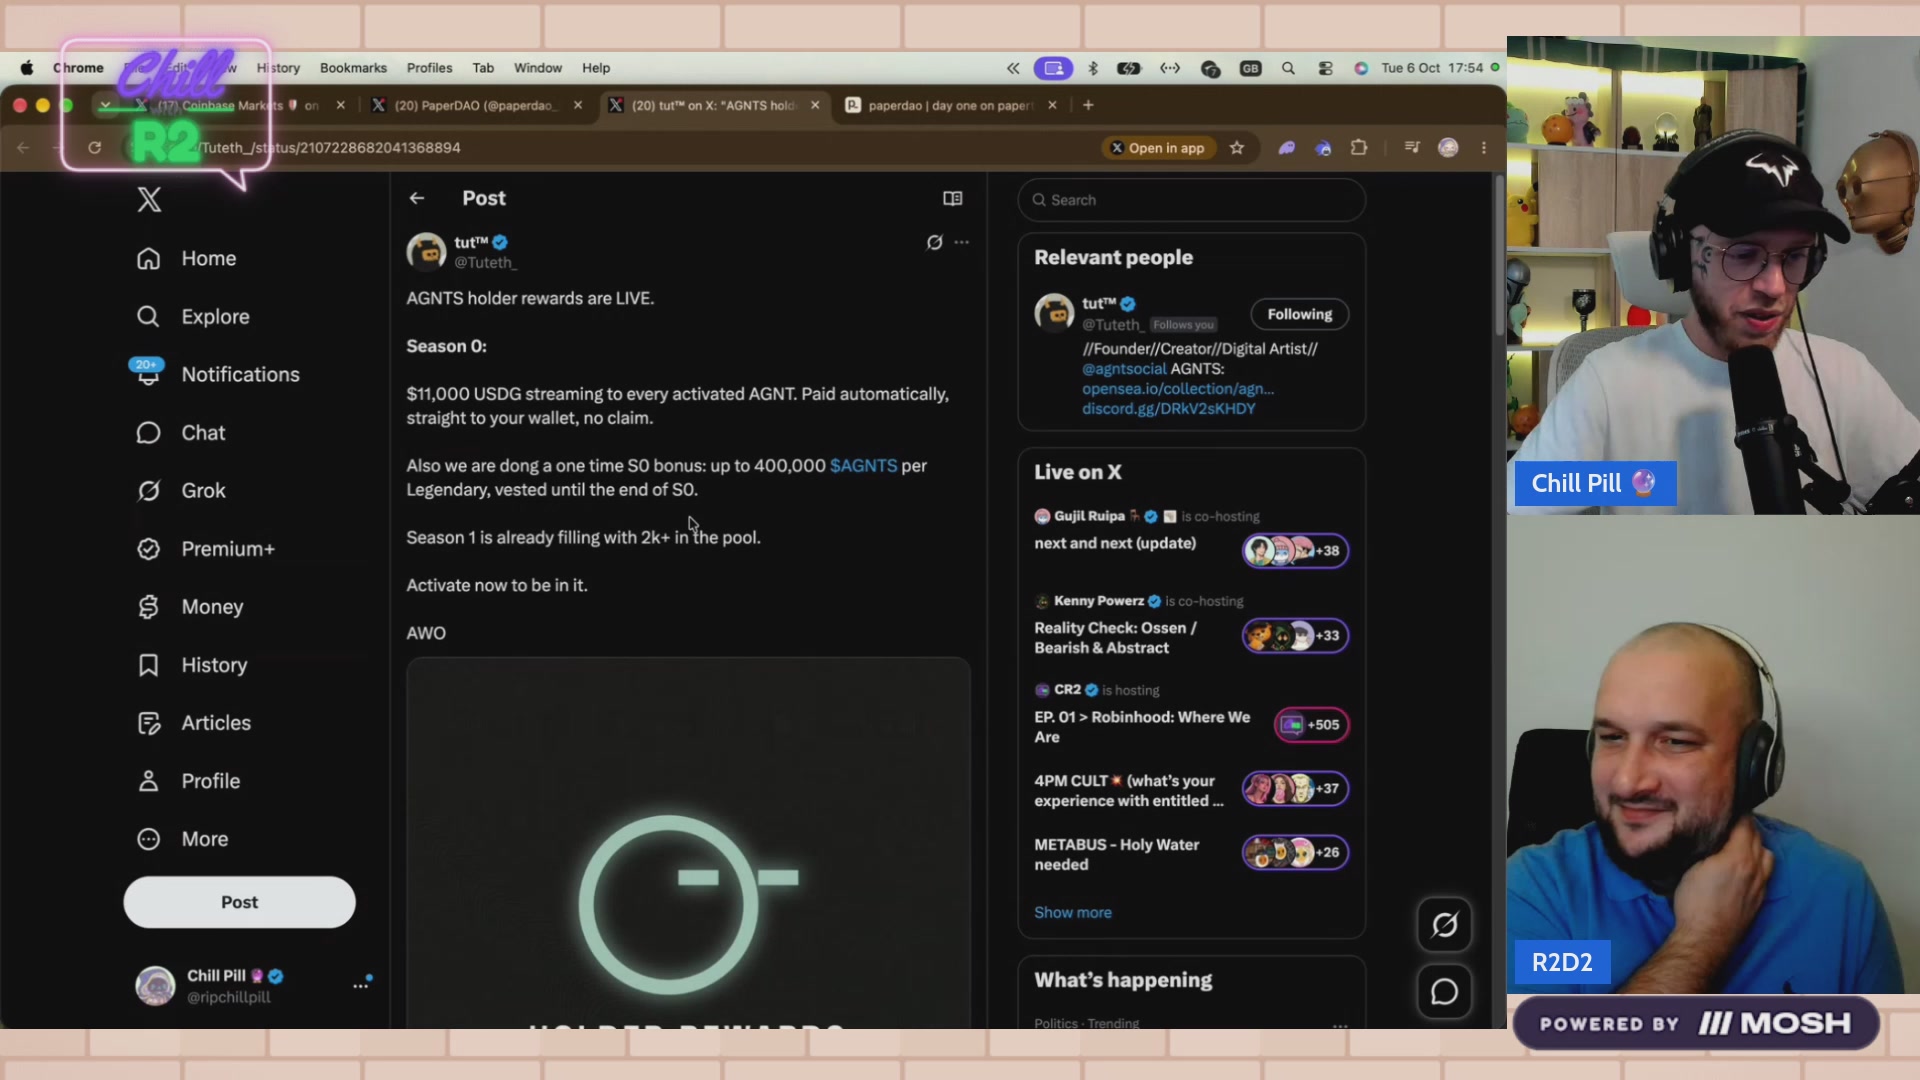Open Chrome extensions puzzle icon
1920x1080 pixels.
click(x=1358, y=148)
